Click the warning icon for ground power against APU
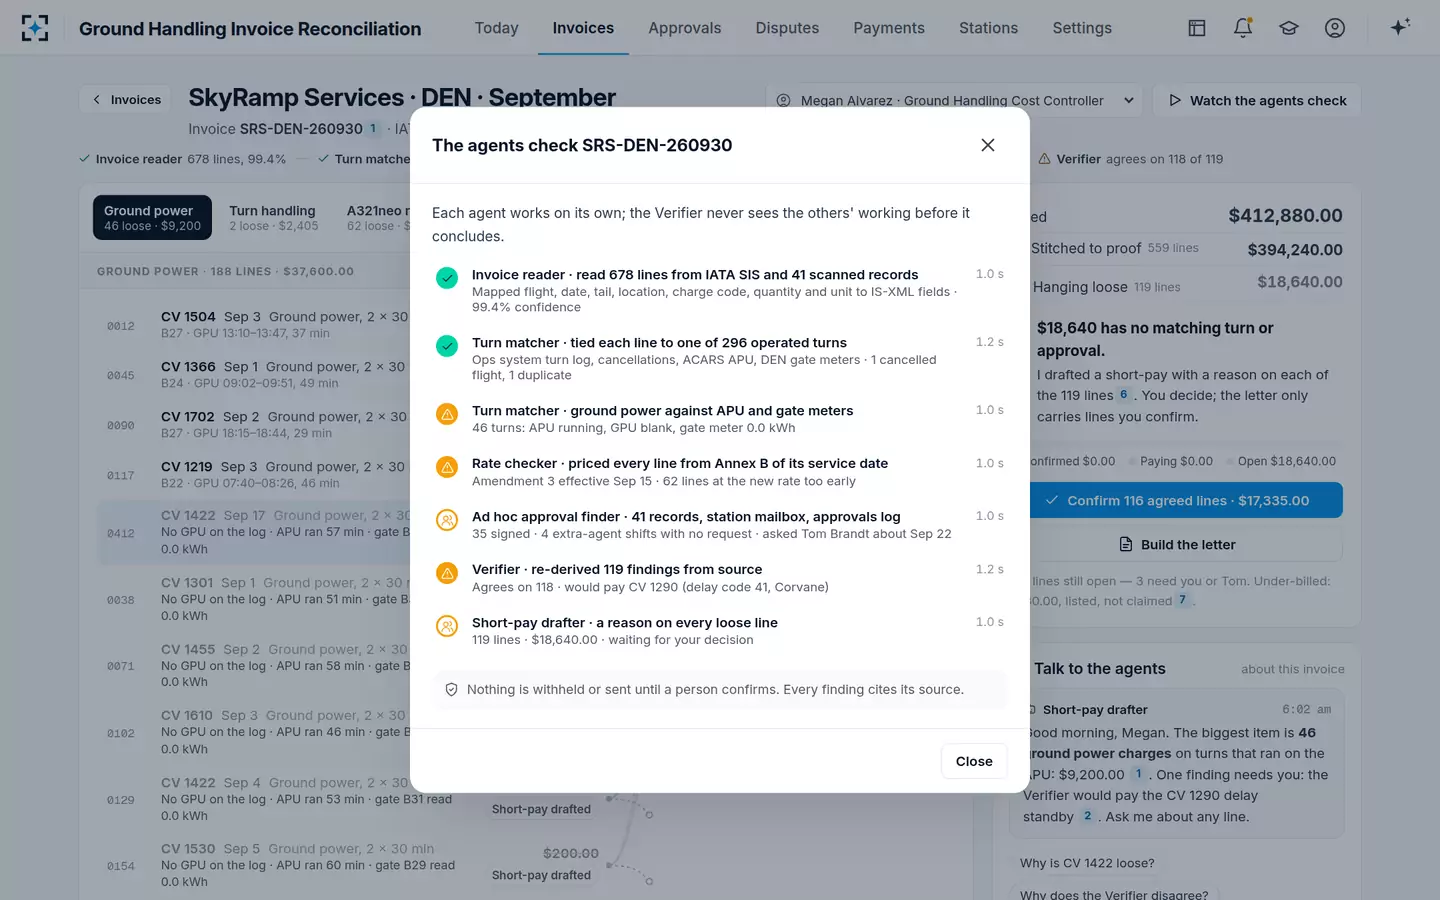Screen dimensions: 1440x900 (447, 414)
